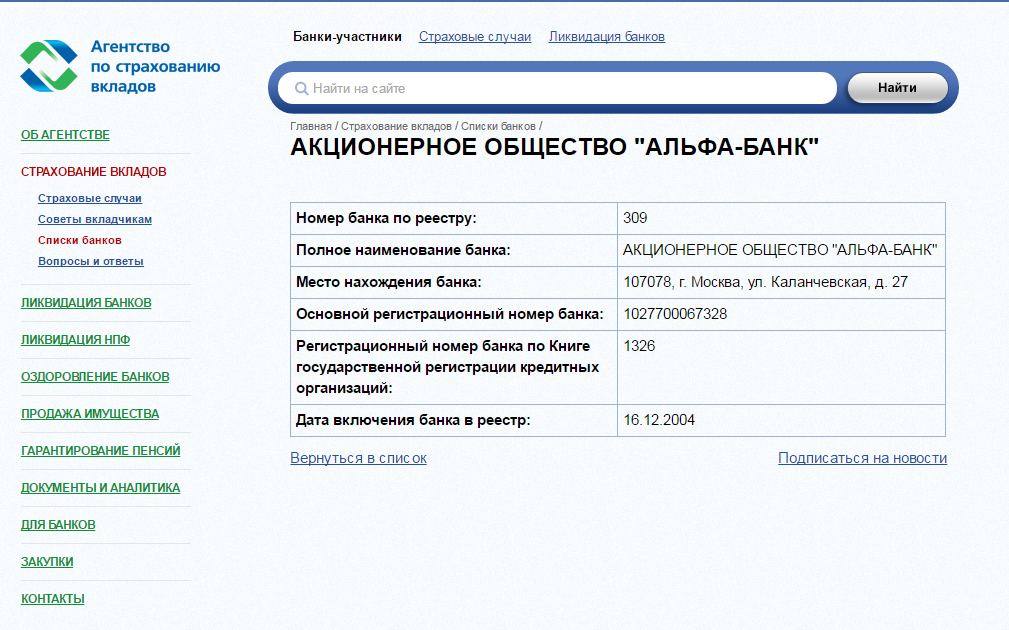This screenshot has height=630, width=1009.
Task: Open 'Страховые случаи' top tab
Action: (x=475, y=37)
